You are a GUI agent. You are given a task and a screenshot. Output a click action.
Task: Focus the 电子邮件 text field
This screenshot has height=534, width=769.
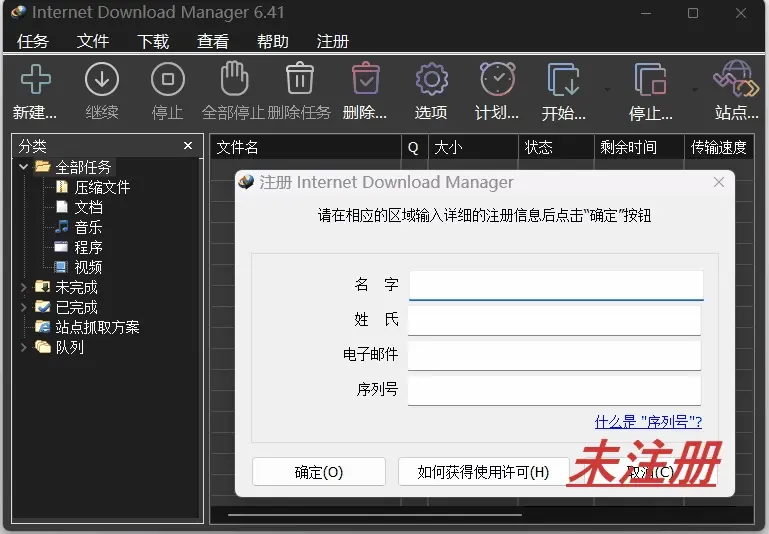pos(554,355)
